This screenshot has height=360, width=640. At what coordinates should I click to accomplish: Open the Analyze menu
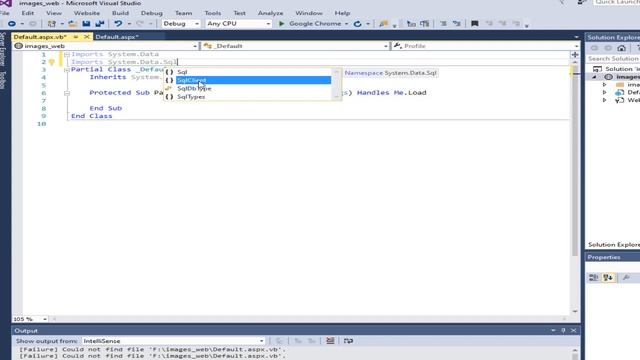270,13
